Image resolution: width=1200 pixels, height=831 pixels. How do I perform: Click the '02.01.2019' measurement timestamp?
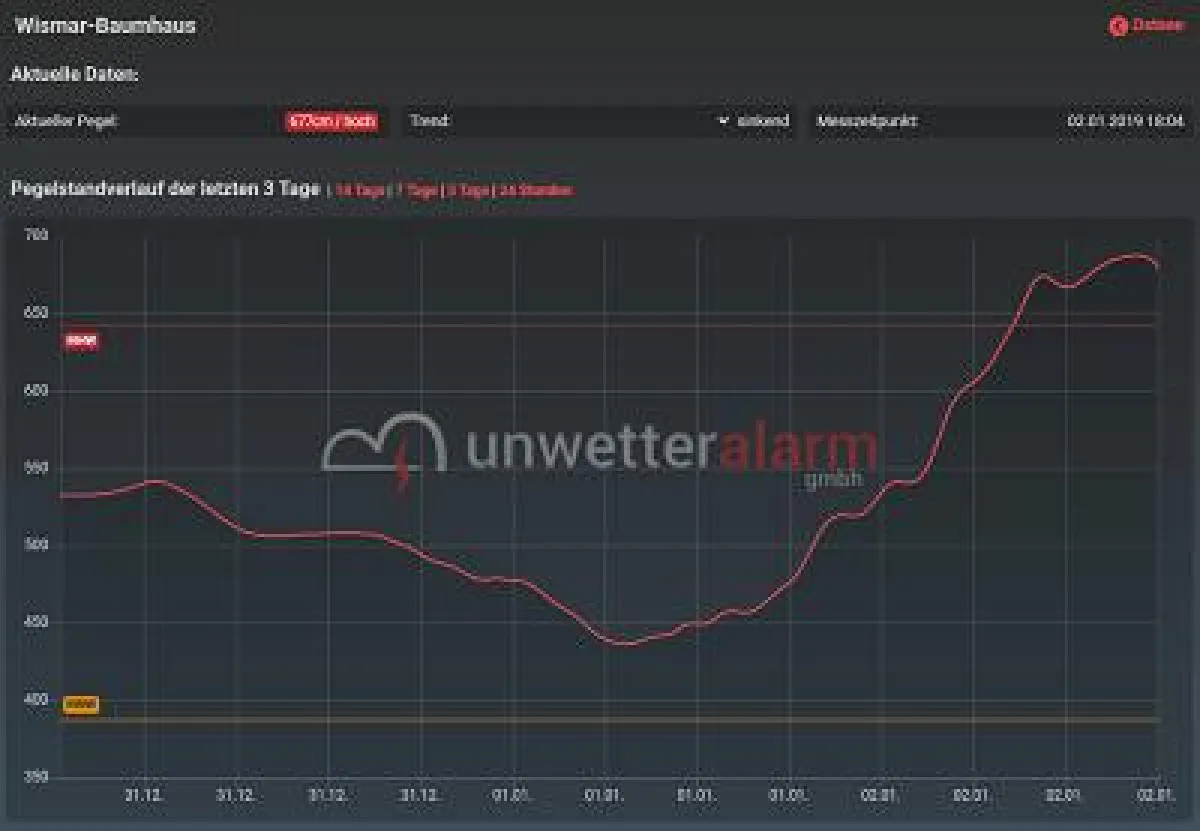[1127, 121]
